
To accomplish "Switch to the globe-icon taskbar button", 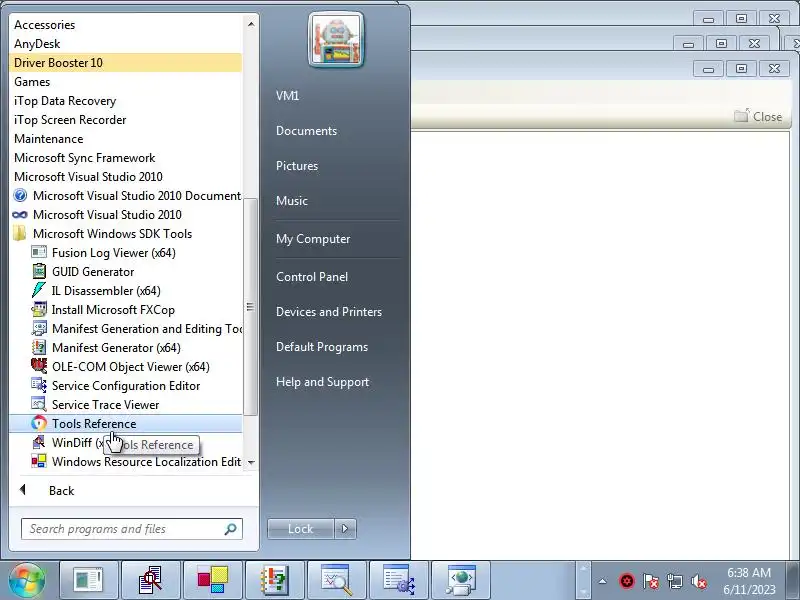I will 461,580.
